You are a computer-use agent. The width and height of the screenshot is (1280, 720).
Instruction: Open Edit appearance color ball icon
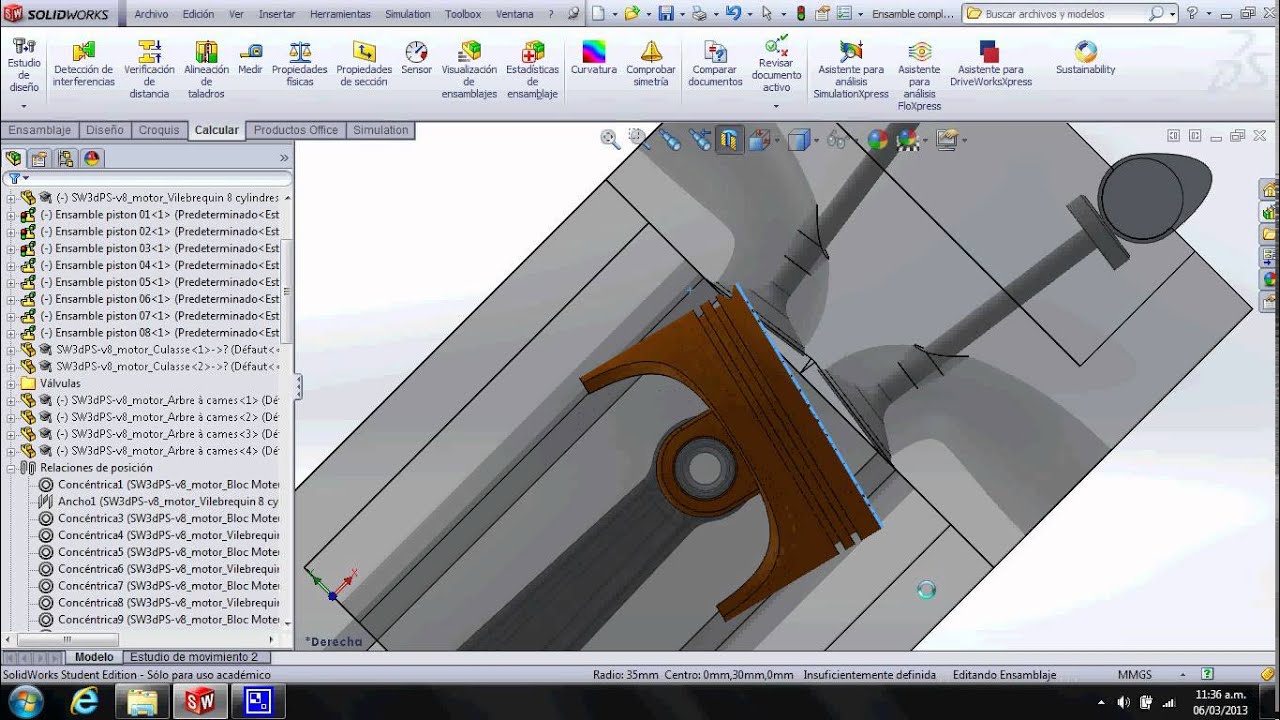[x=877, y=140]
